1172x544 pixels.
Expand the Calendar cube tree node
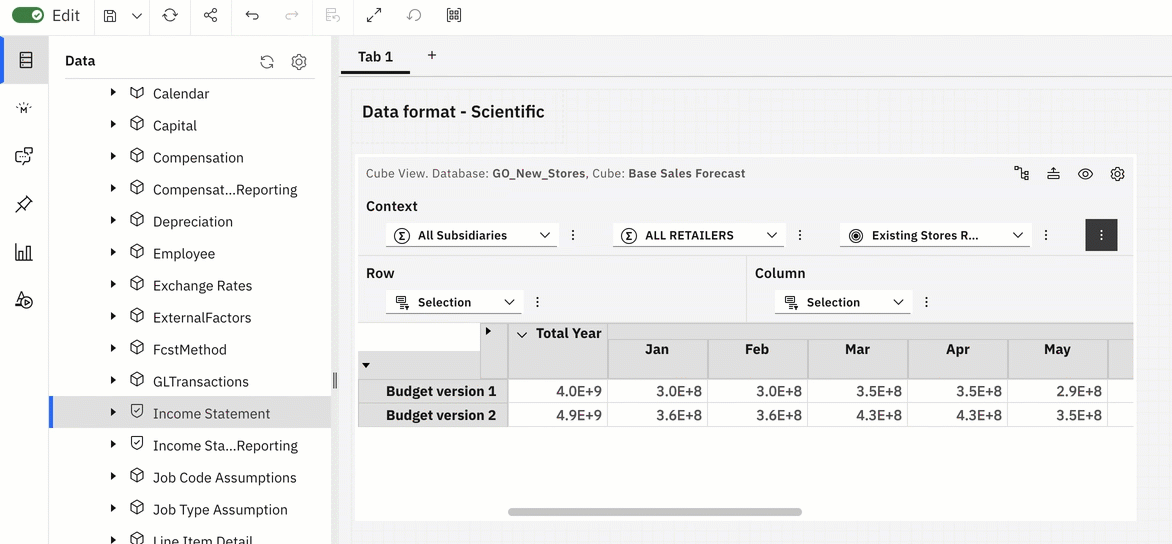113,93
